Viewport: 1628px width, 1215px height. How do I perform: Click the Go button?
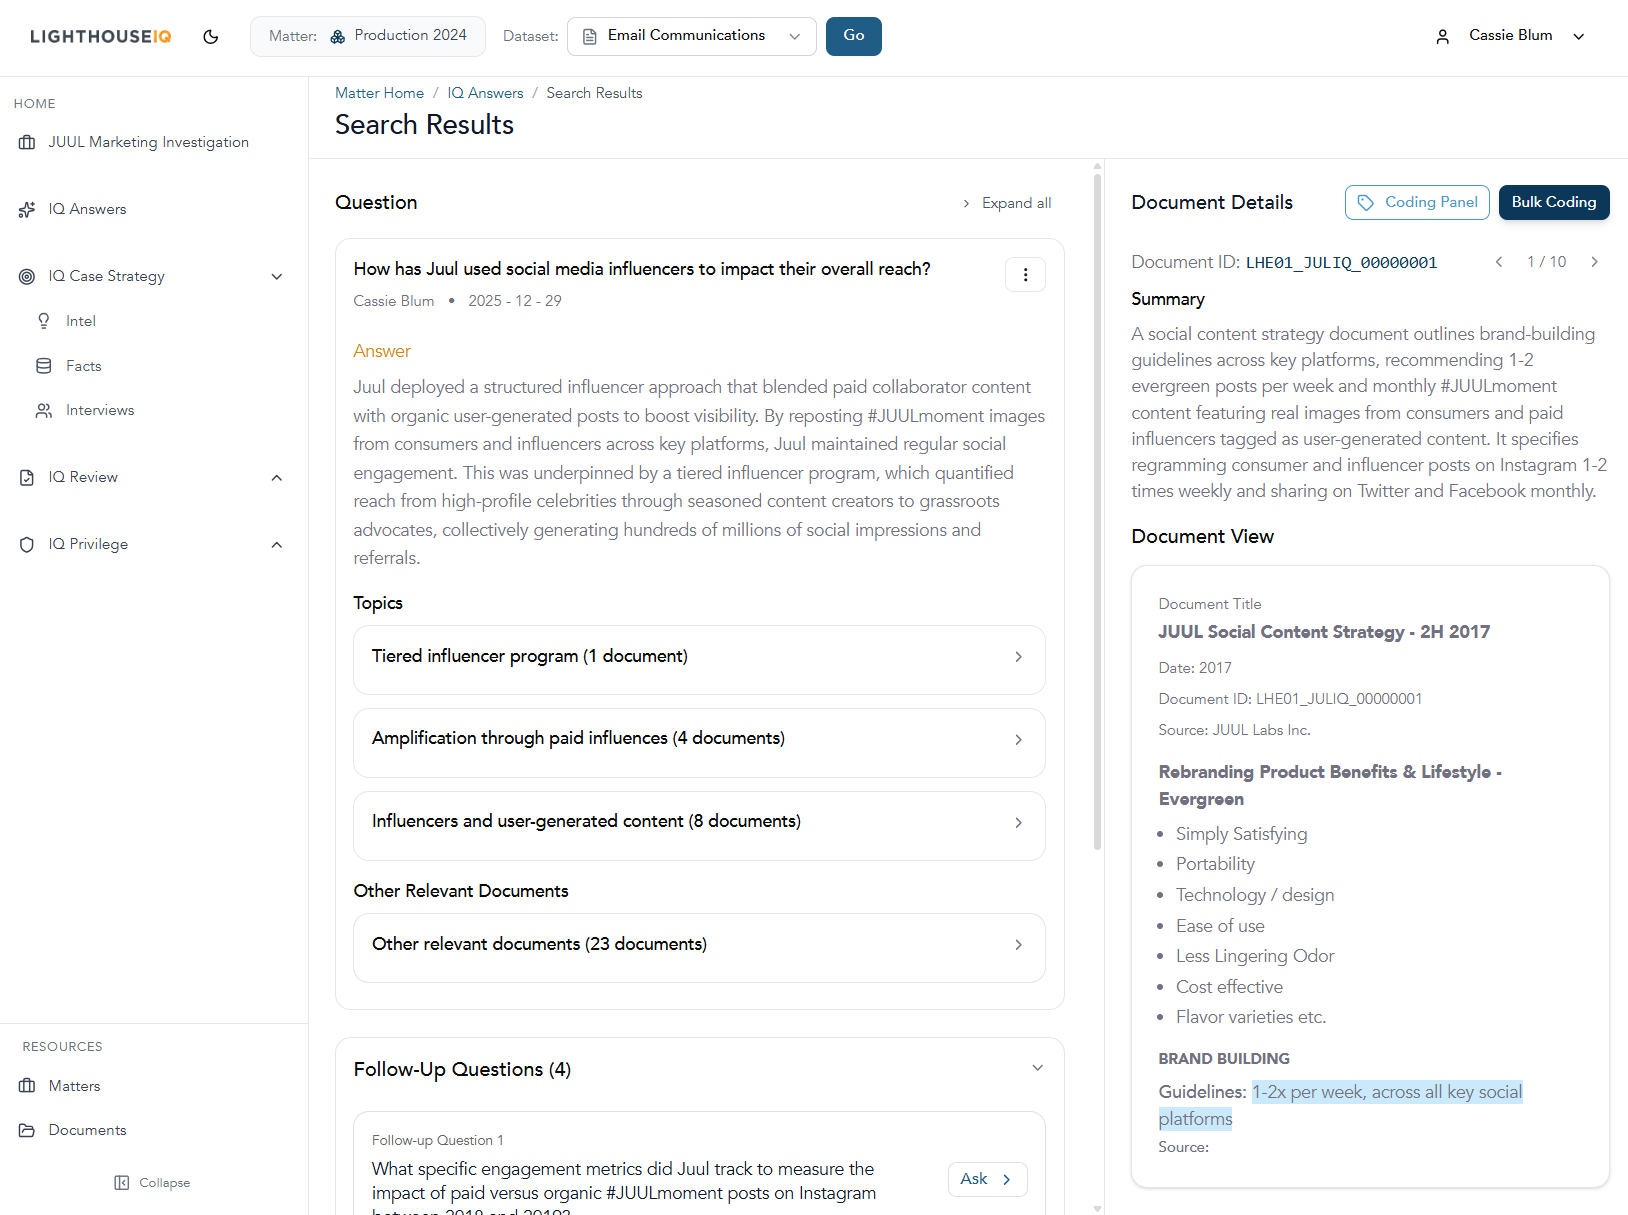[x=854, y=36]
